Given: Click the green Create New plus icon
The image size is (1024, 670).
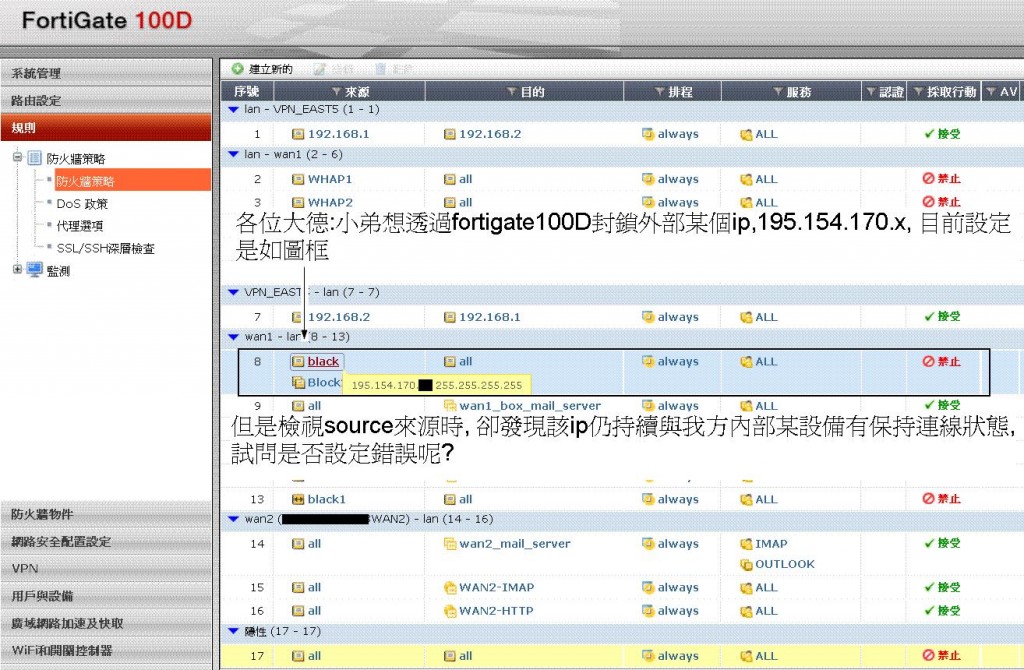Looking at the screenshot, I should [x=238, y=69].
